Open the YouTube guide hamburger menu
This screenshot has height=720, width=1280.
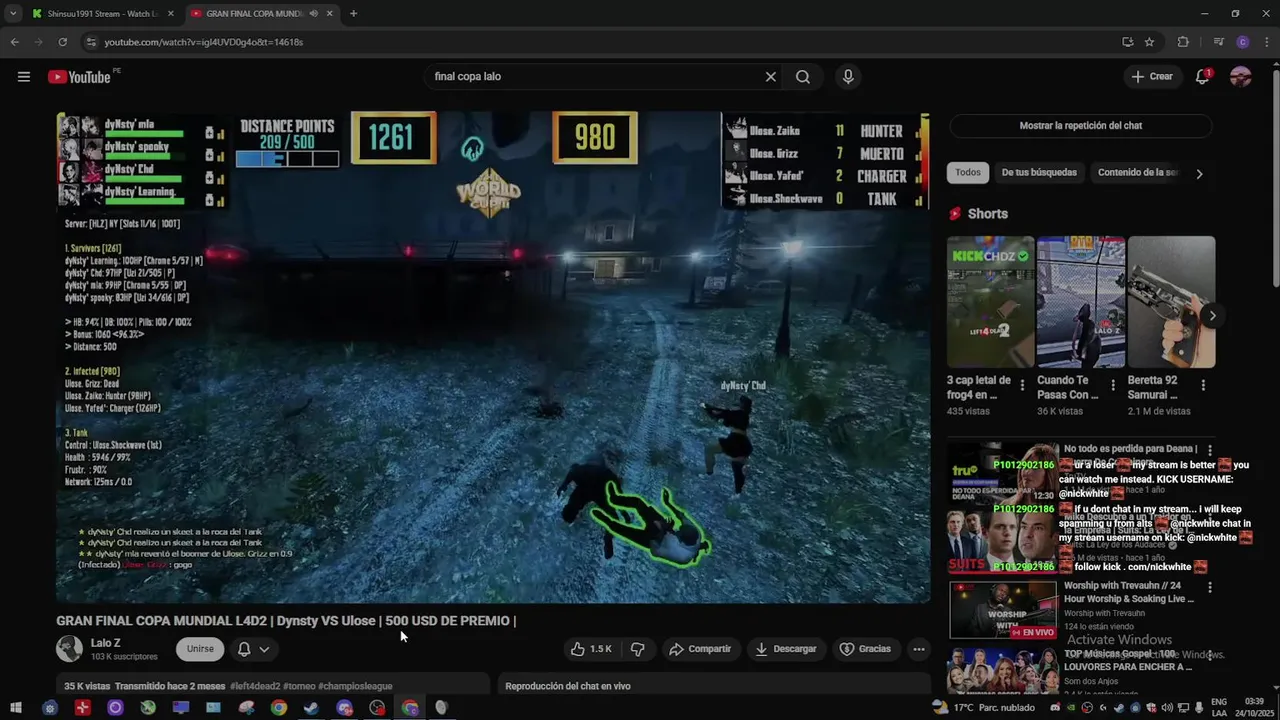(x=24, y=77)
